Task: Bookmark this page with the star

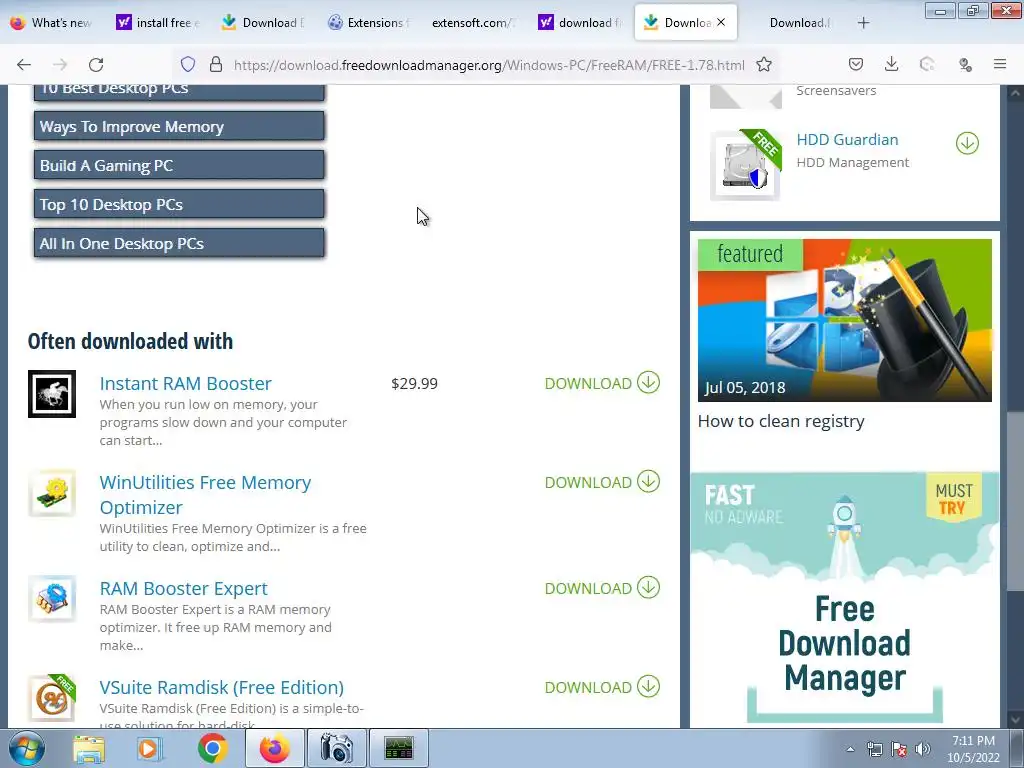Action: [764, 64]
